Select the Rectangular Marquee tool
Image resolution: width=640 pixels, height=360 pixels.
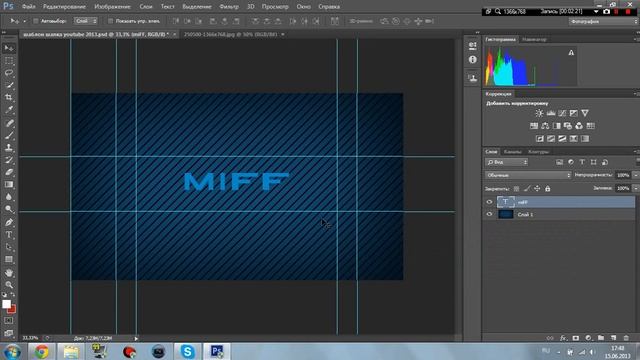click(x=9, y=61)
